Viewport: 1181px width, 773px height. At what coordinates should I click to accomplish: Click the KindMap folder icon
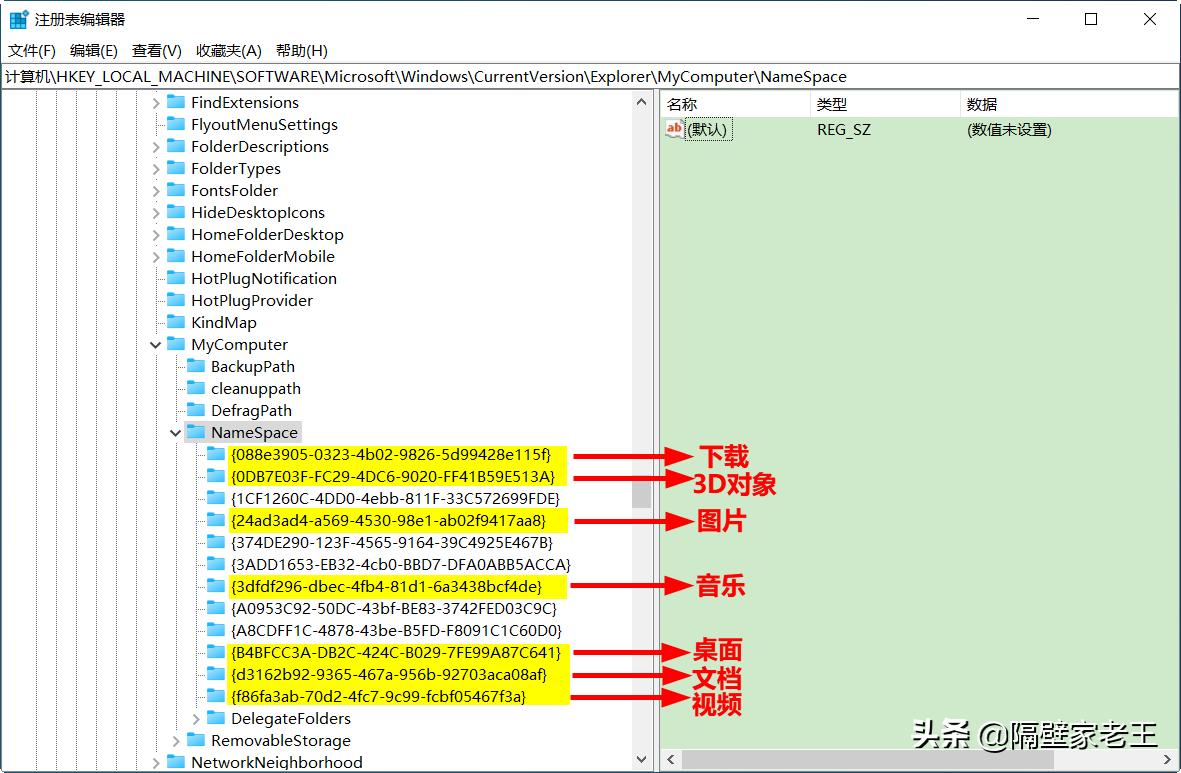[174, 322]
